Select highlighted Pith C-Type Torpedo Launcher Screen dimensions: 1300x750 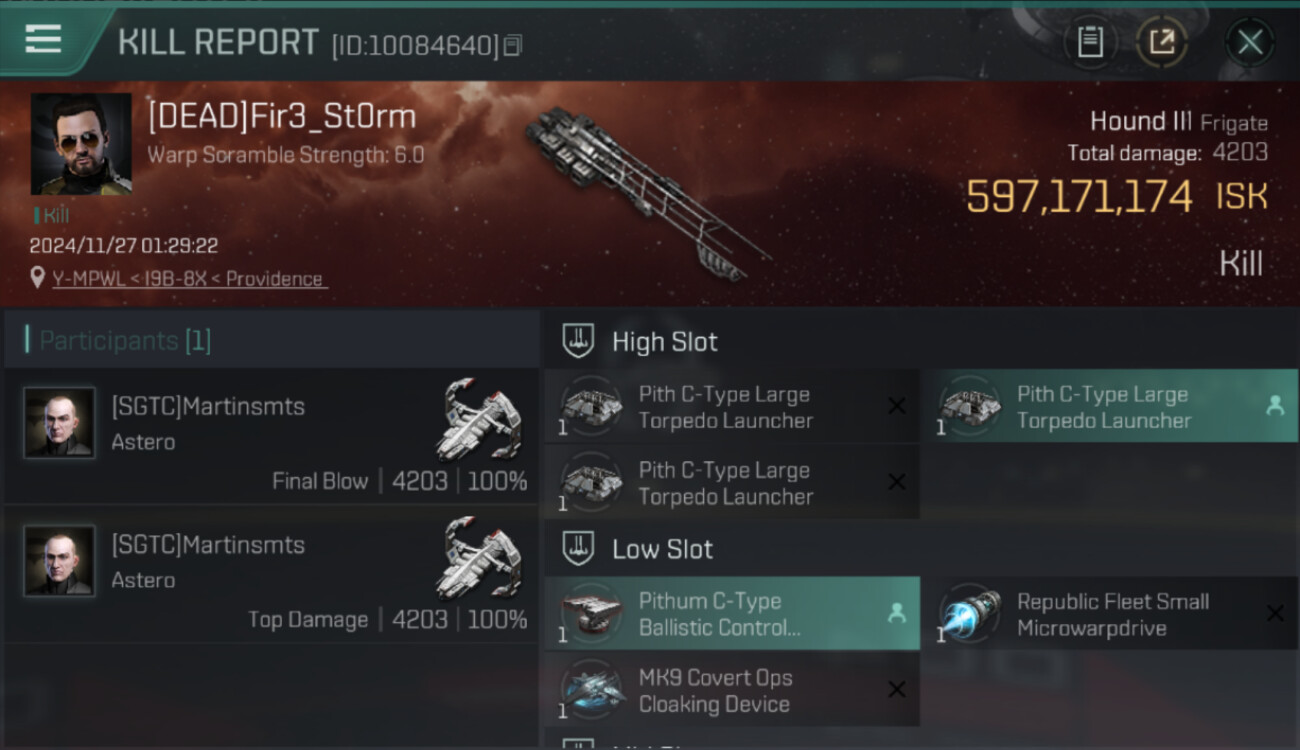[1110, 407]
